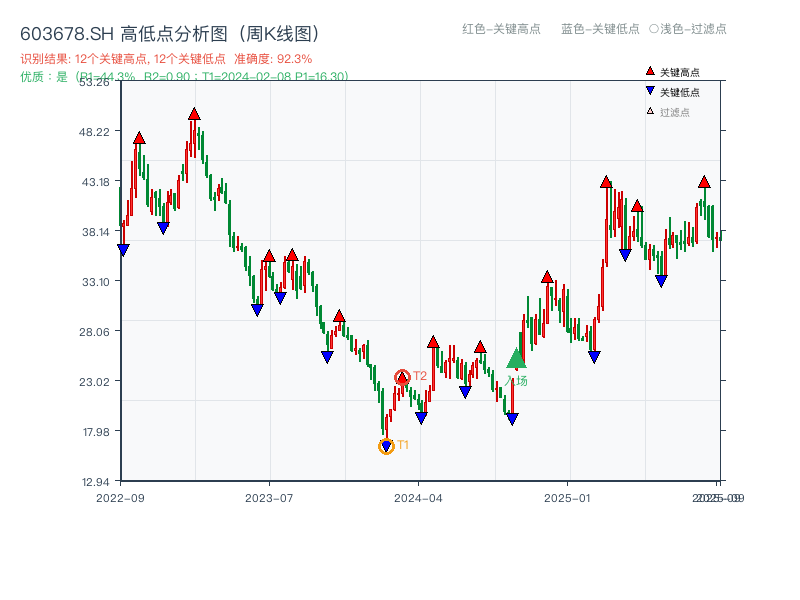Click the red high marker at 43.18 in 2025
Image resolution: width=800 pixels, height=600 pixels.
point(605,183)
